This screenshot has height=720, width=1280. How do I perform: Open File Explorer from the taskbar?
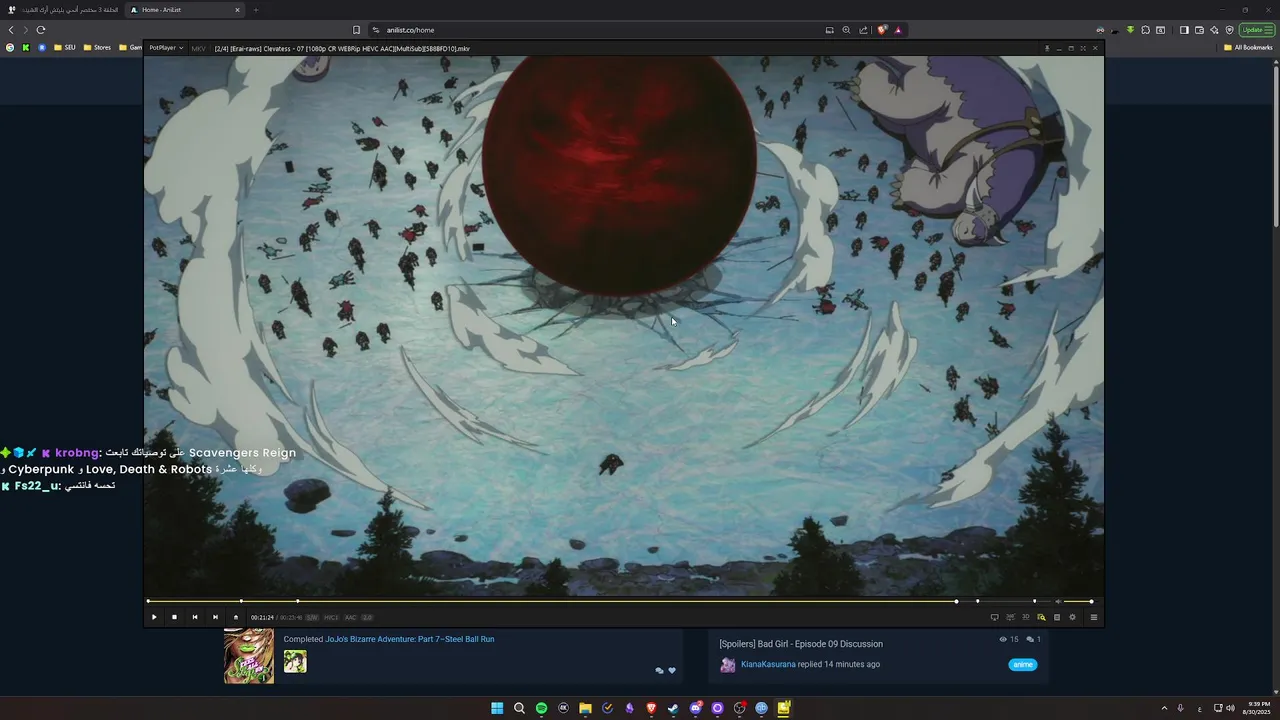coord(585,708)
